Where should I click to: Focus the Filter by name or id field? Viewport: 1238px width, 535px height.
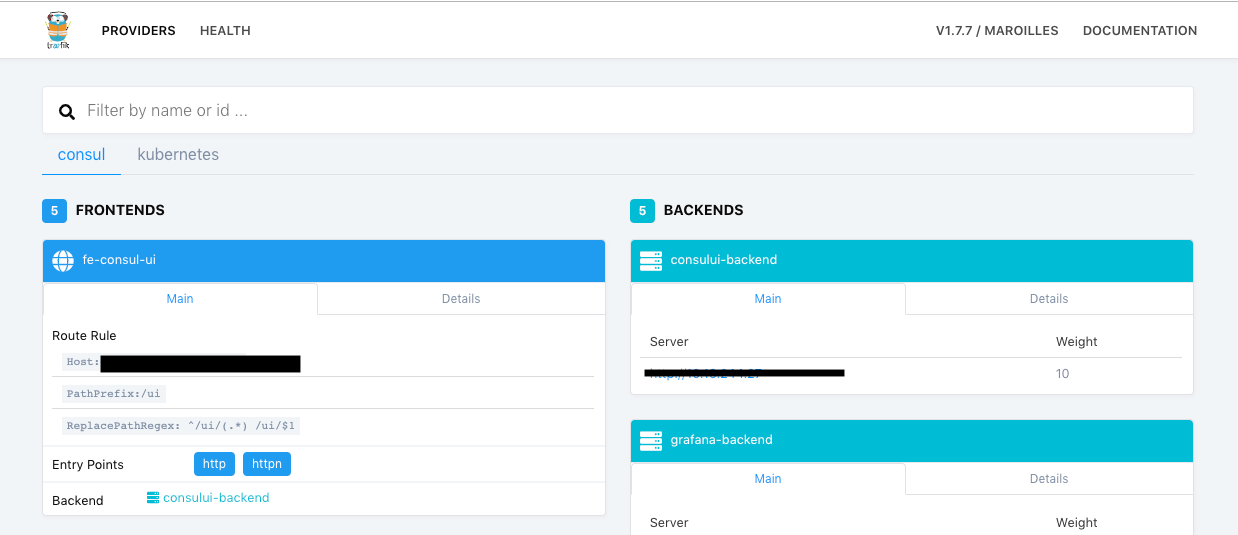[618, 110]
